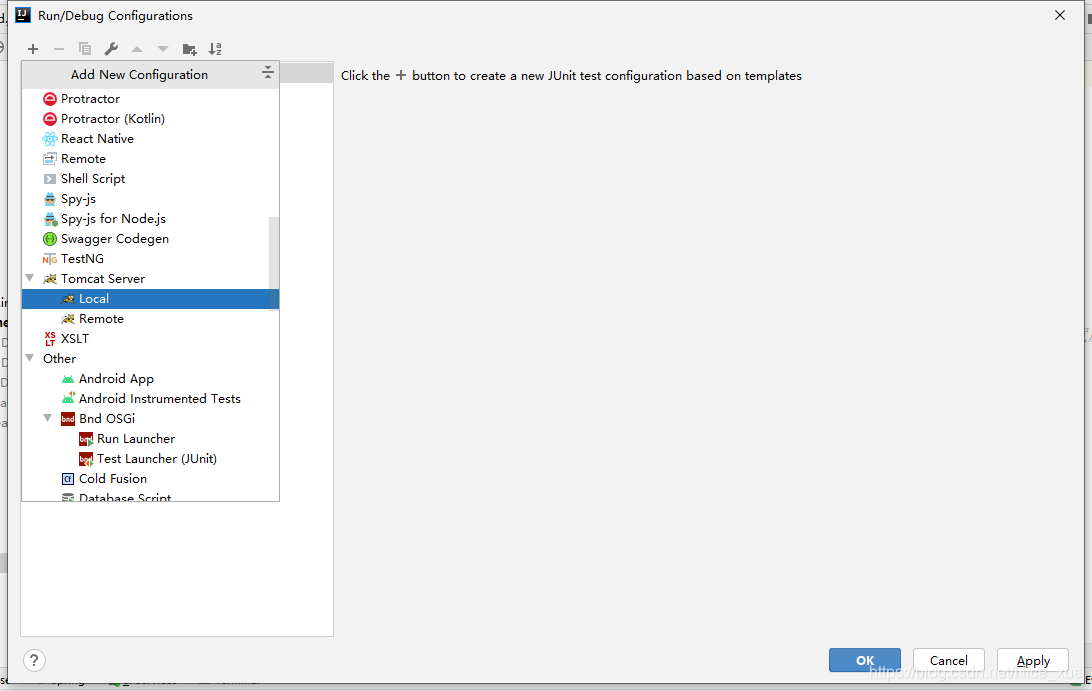Screen dimensions: 1092x691
Task: Click the OK button
Action: coord(864,660)
